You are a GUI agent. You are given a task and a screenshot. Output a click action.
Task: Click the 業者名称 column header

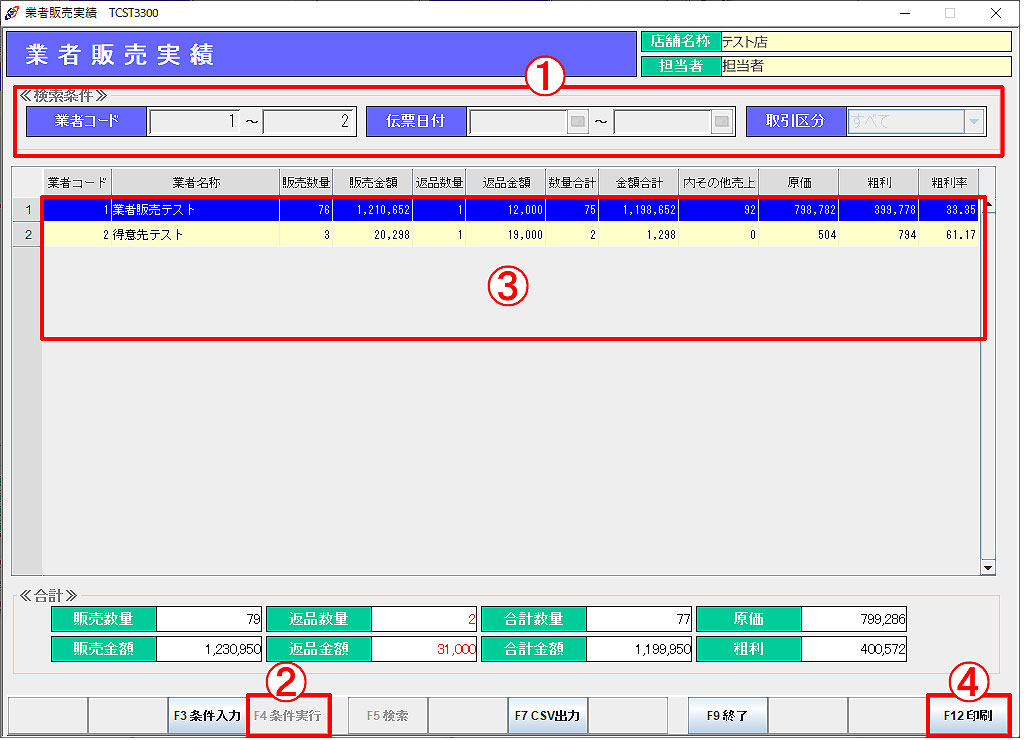[196, 183]
